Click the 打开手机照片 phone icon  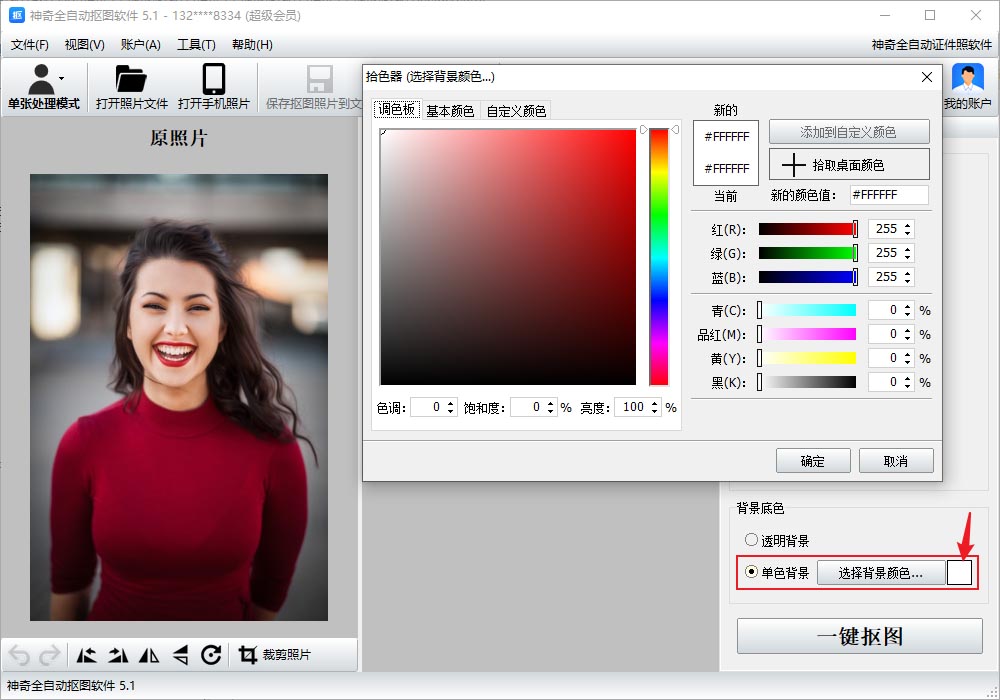click(x=213, y=79)
